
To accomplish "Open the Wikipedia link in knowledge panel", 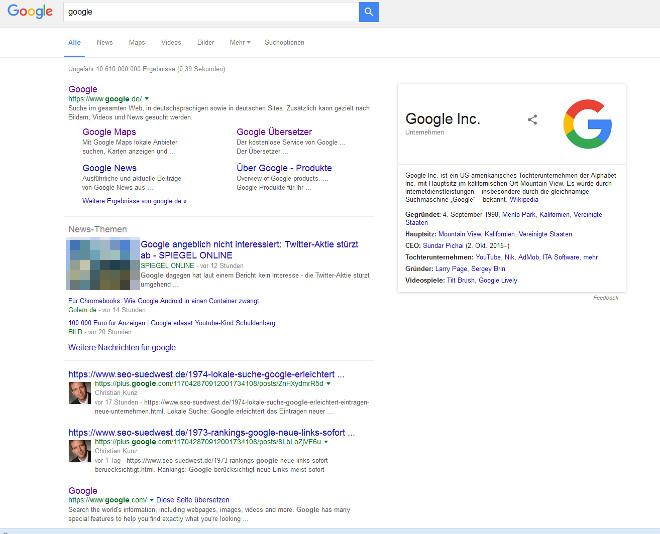I will (524, 199).
